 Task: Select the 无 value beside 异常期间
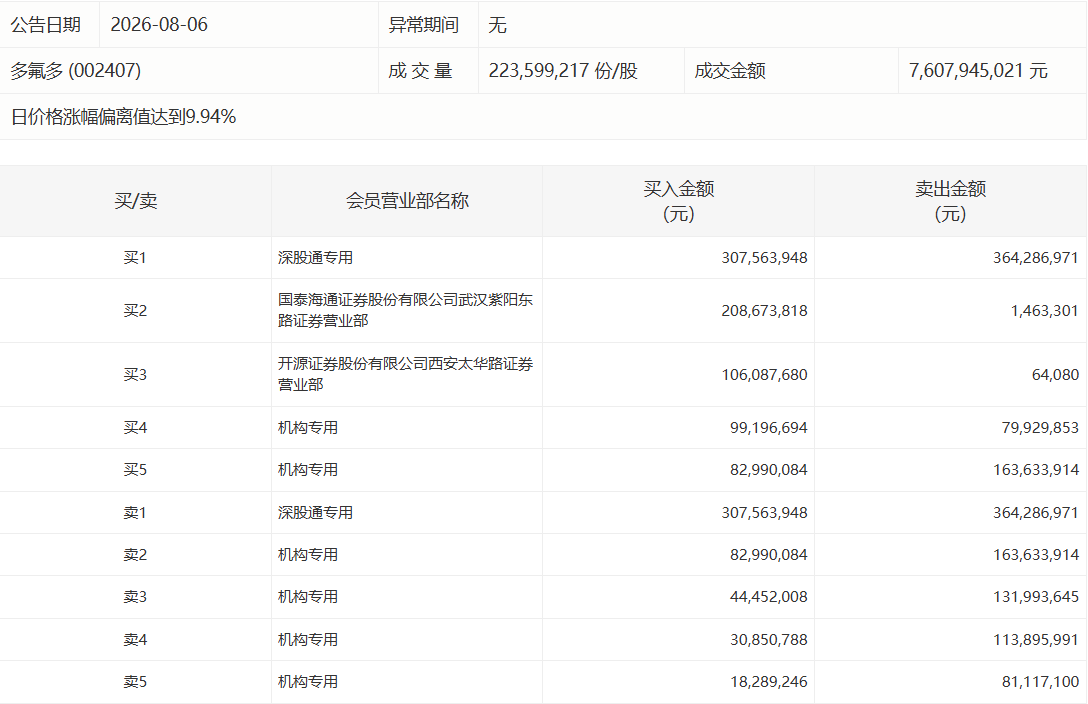498,25
